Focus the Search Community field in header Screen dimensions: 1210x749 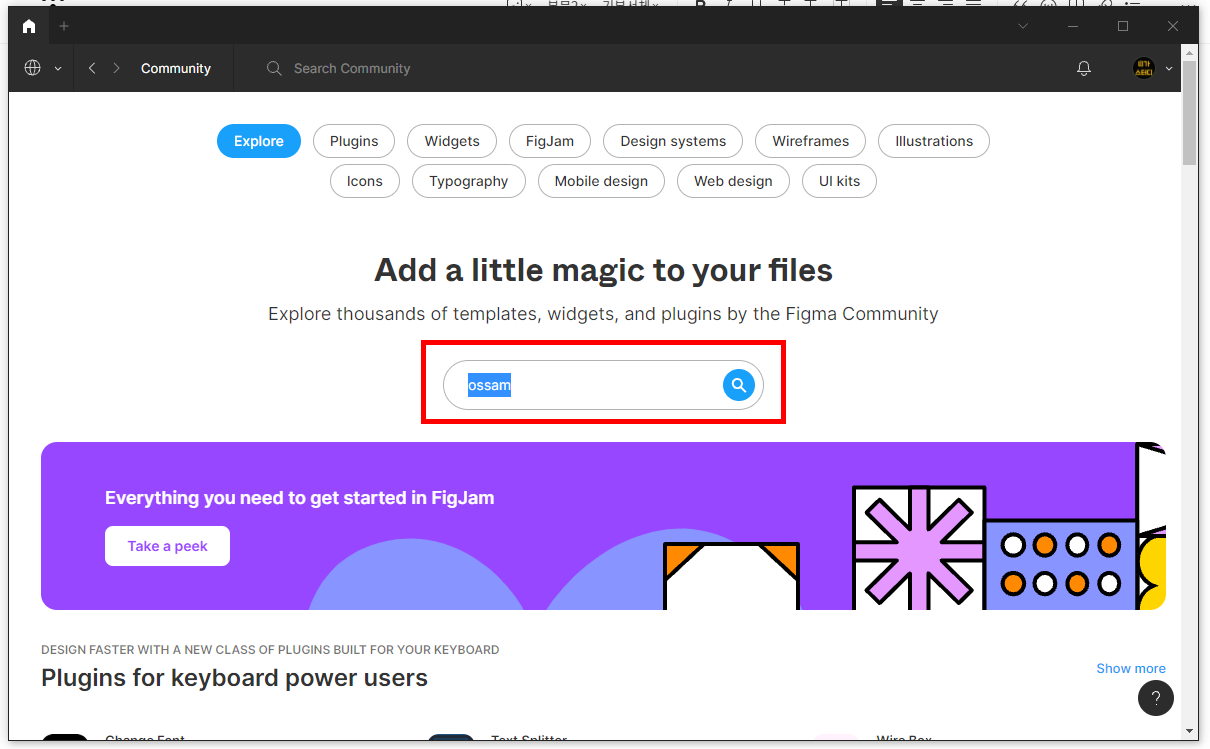point(352,68)
